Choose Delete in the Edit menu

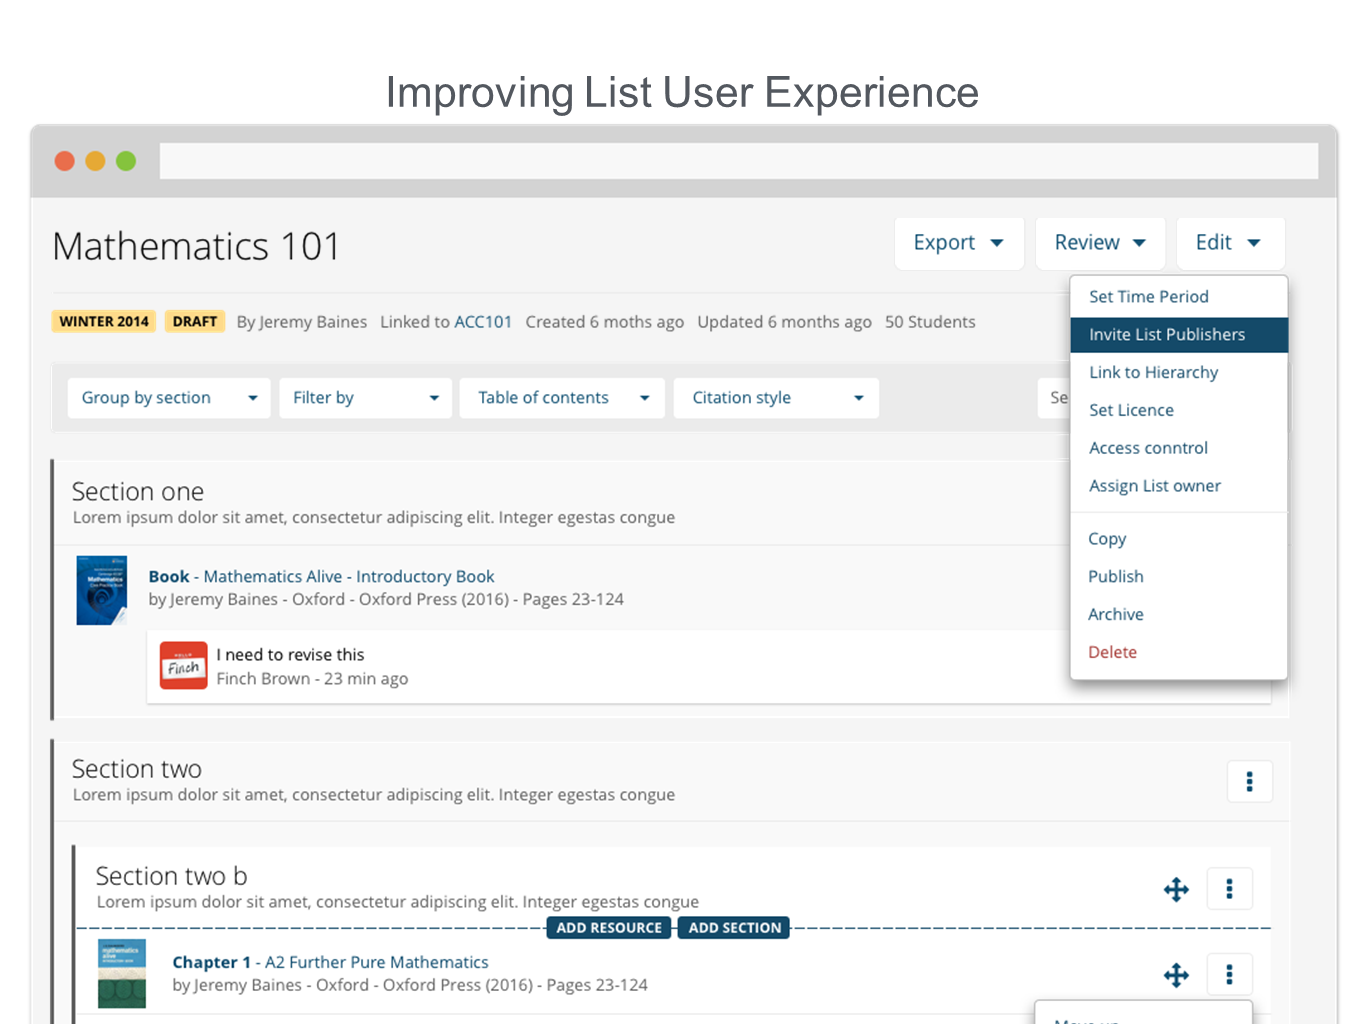pyautogui.click(x=1112, y=652)
